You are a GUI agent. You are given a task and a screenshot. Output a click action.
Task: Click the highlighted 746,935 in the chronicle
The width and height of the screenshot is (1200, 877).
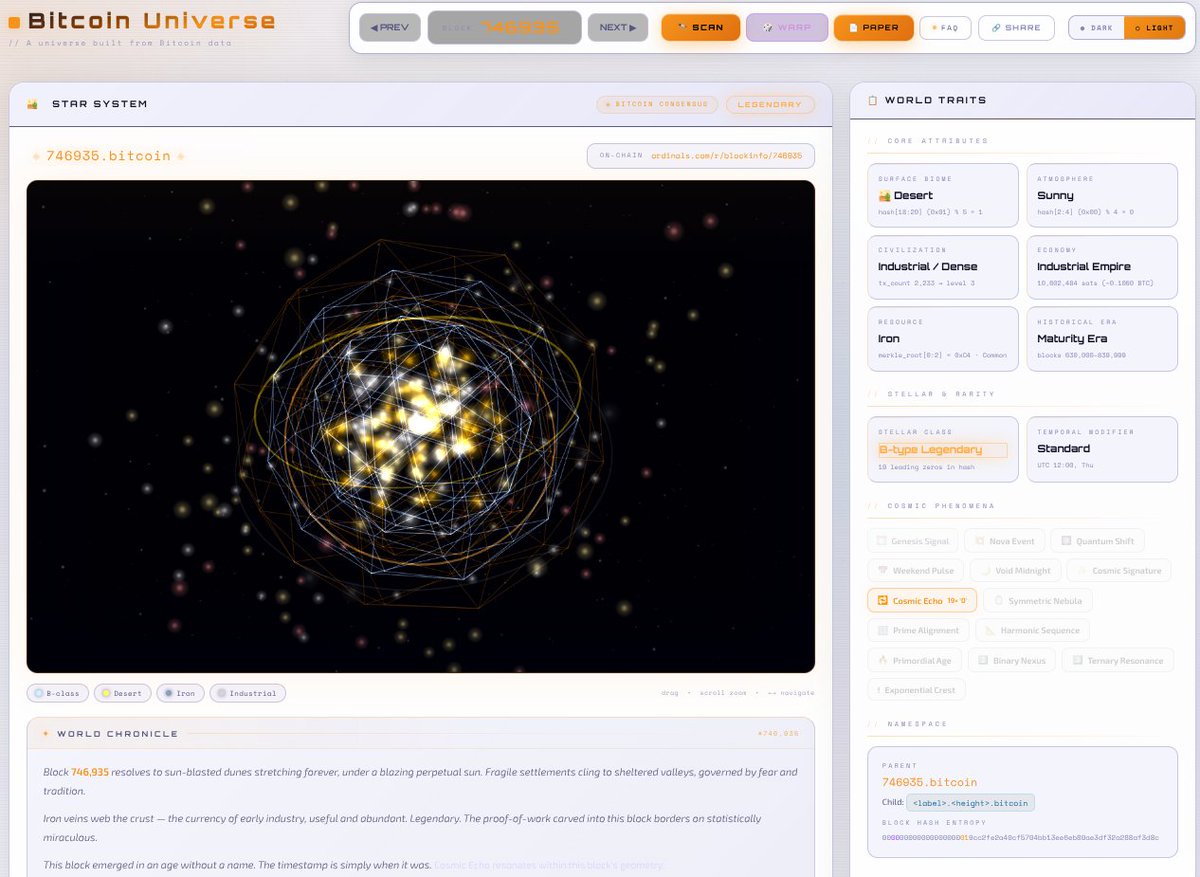click(x=90, y=772)
